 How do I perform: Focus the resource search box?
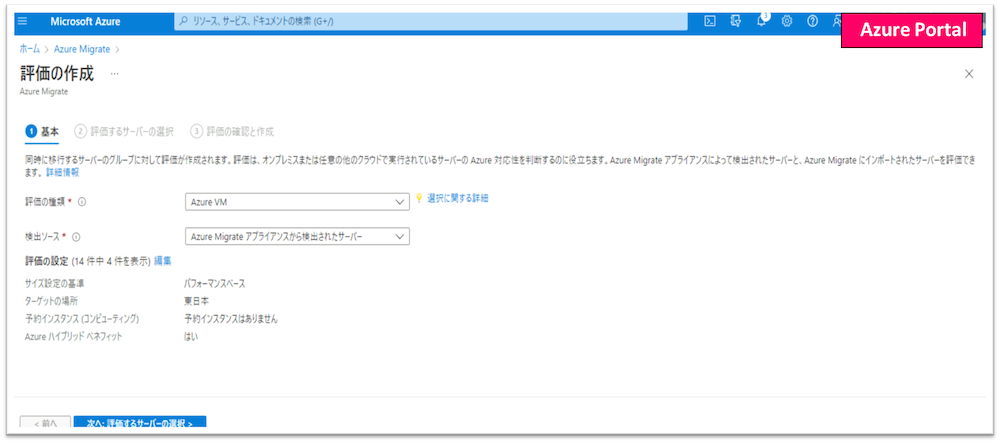coord(431,21)
